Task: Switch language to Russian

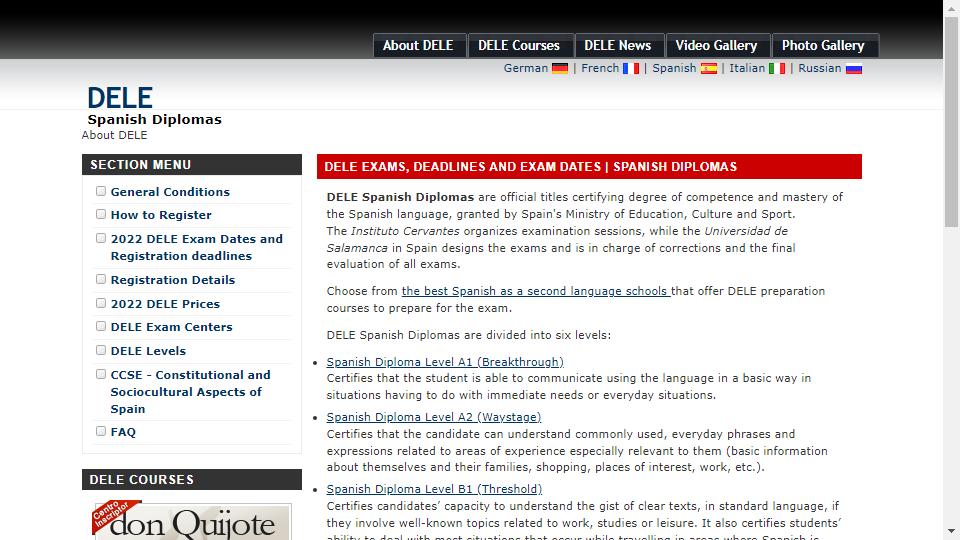Action: click(820, 68)
